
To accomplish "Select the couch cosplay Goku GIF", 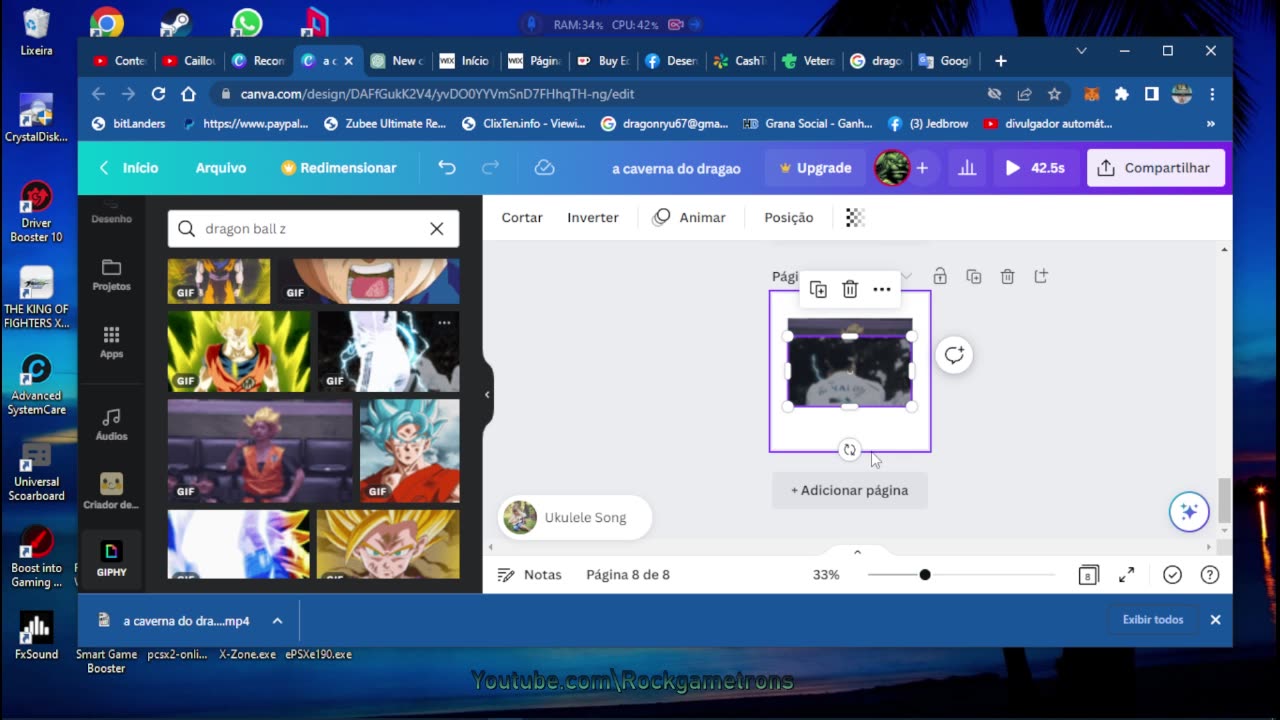I will (x=260, y=451).
